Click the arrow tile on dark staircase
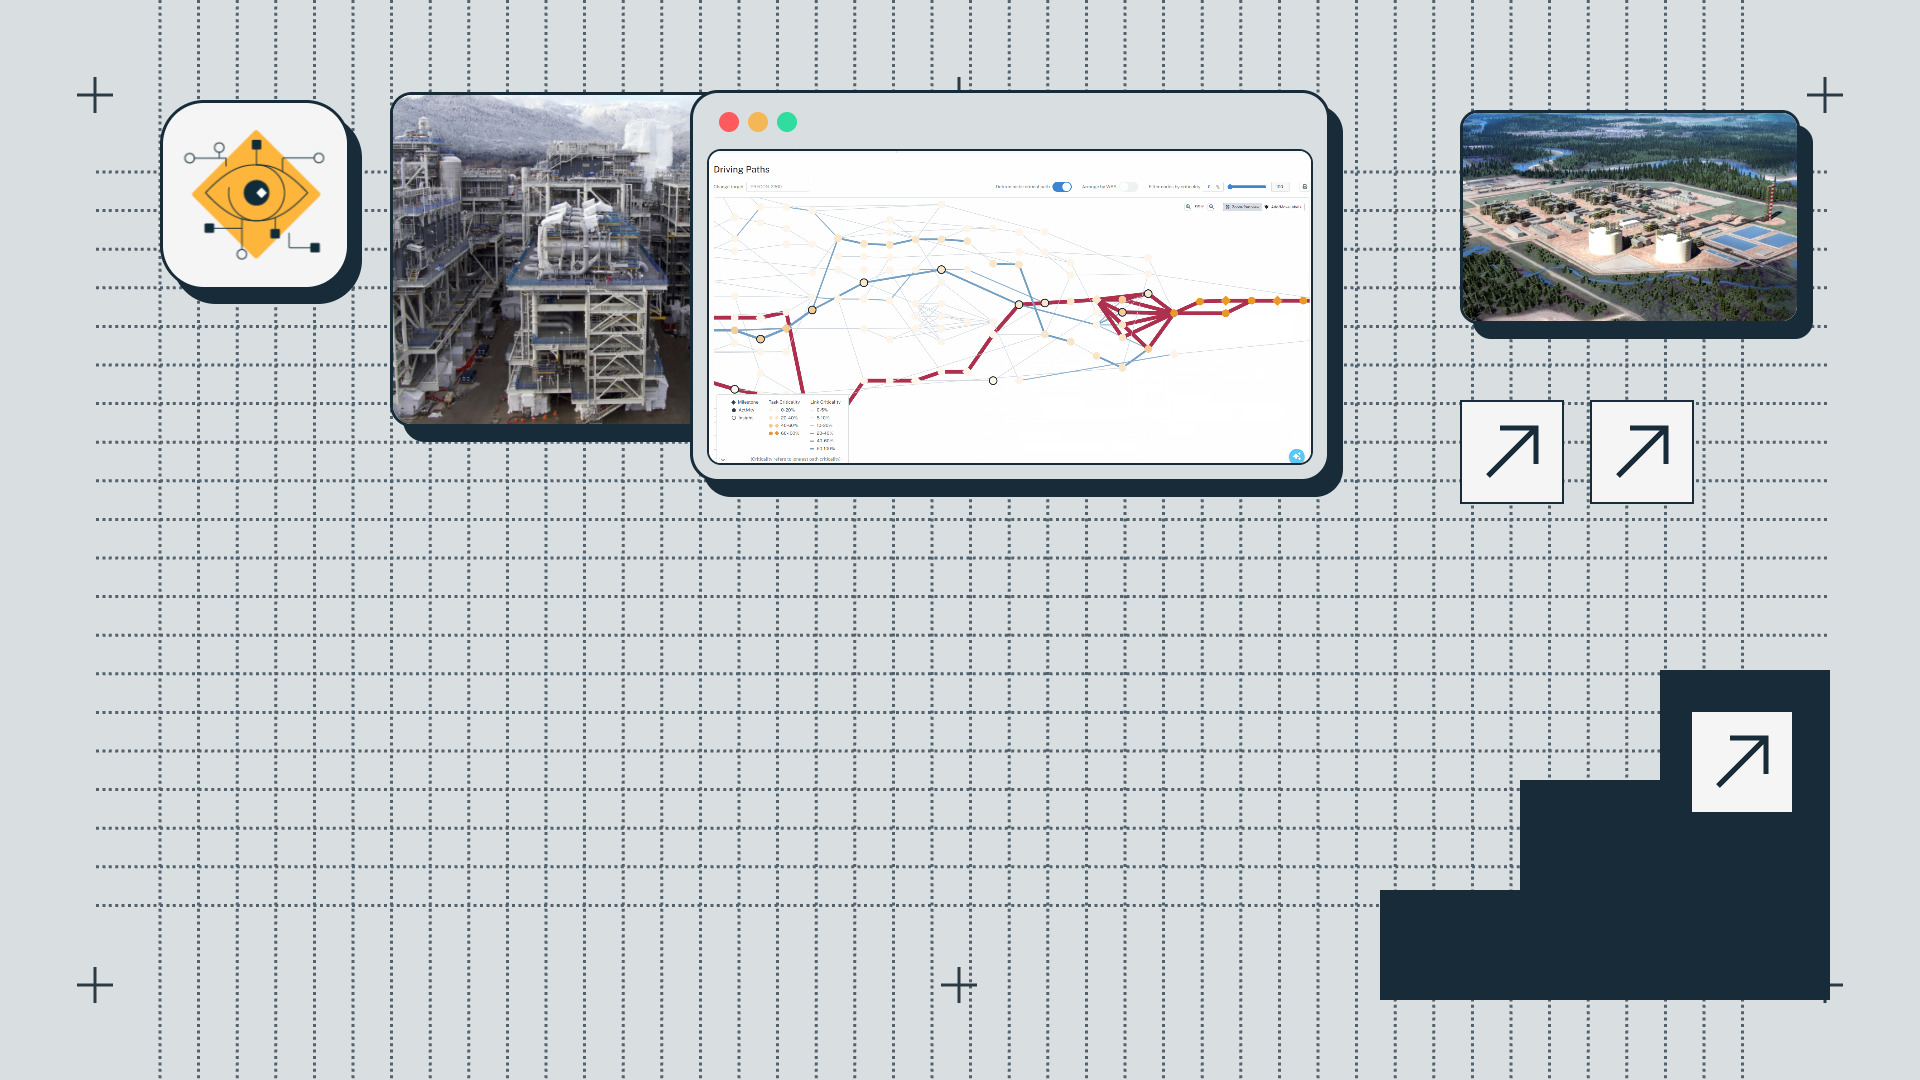Screen dimensions: 1920x1080 tap(1741, 761)
